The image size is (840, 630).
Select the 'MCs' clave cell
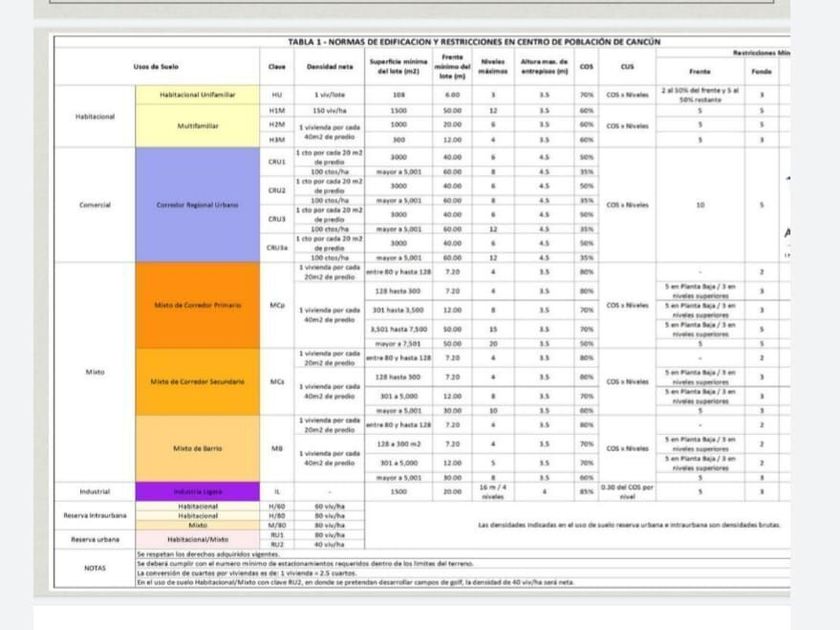276,382
